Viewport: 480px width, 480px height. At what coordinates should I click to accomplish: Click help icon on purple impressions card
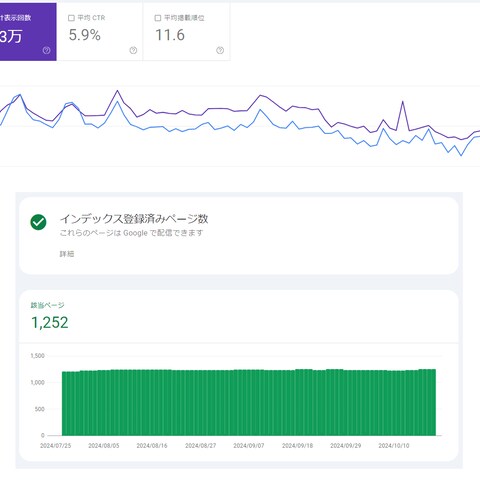(46, 50)
